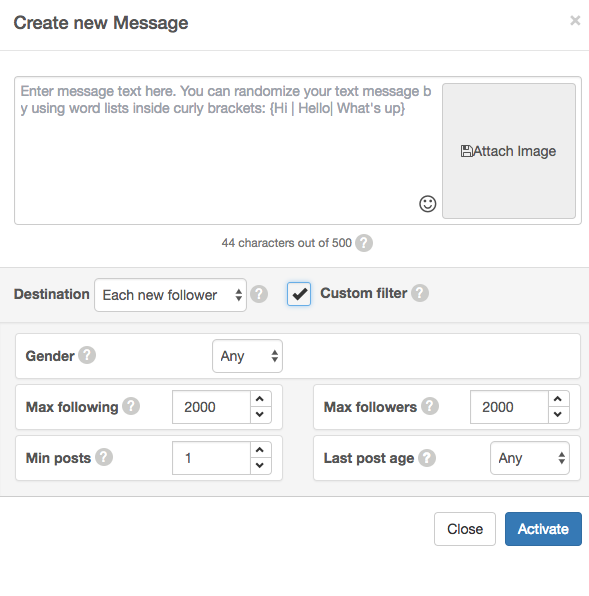Viewport: 589px width, 596px height.
Task: Increase Max following value
Action: click(x=260, y=399)
